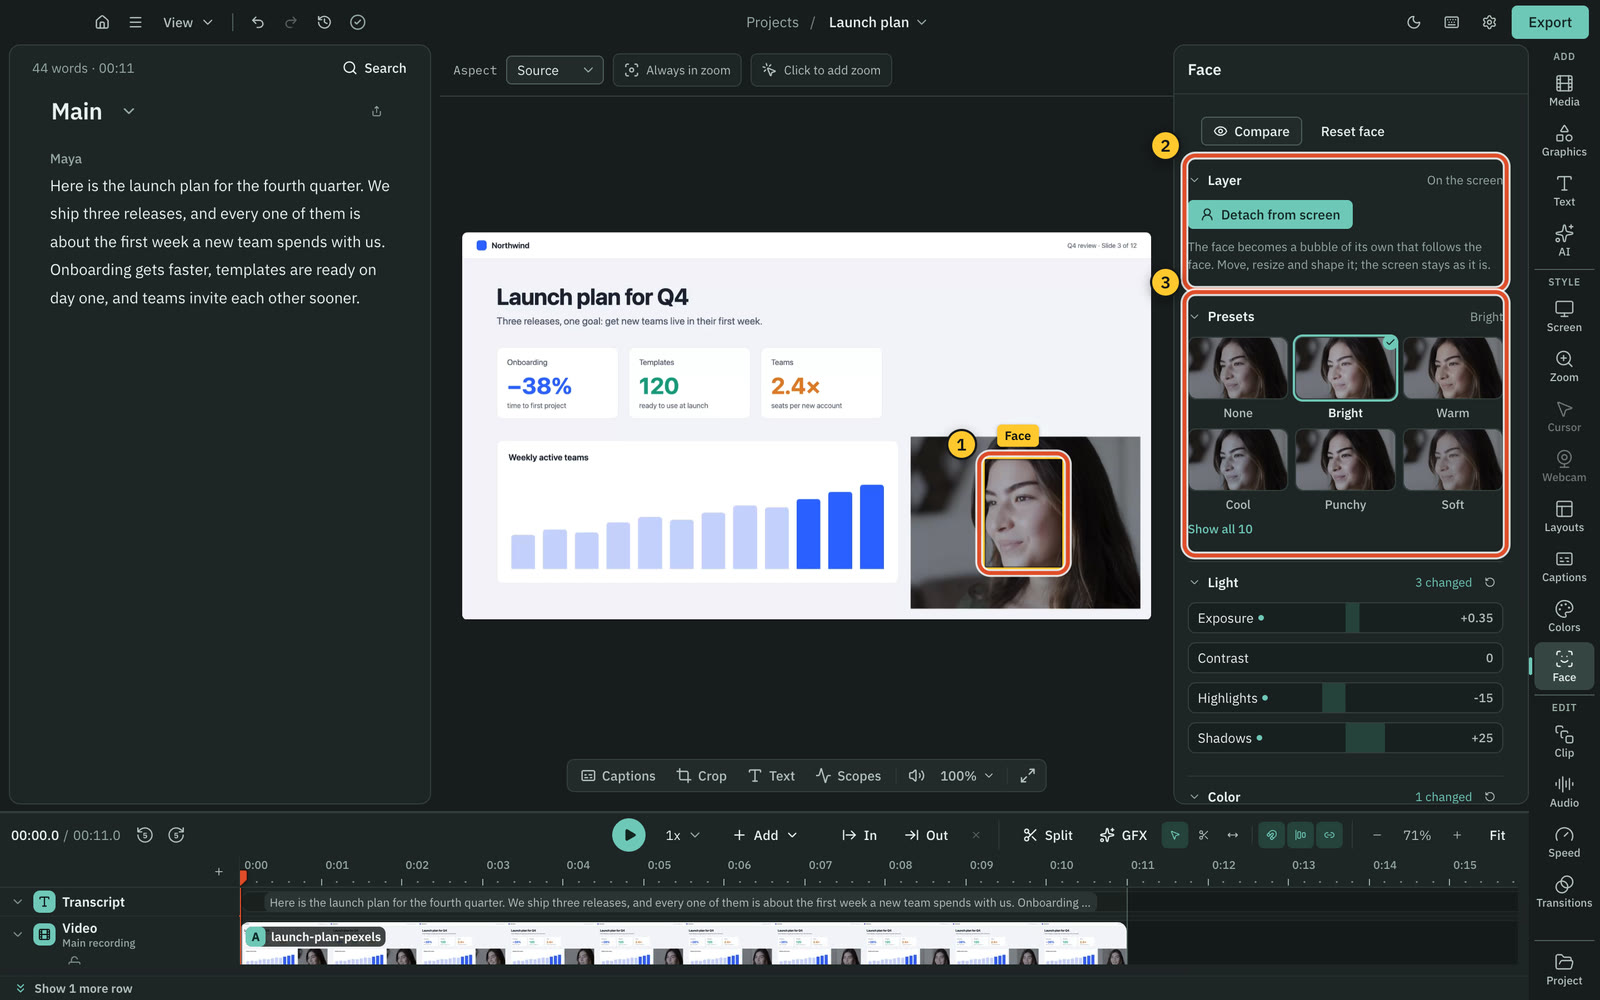Screen dimensions: 1600x1000
Task: Open the Projects breadcrumb
Action: pos(772,22)
